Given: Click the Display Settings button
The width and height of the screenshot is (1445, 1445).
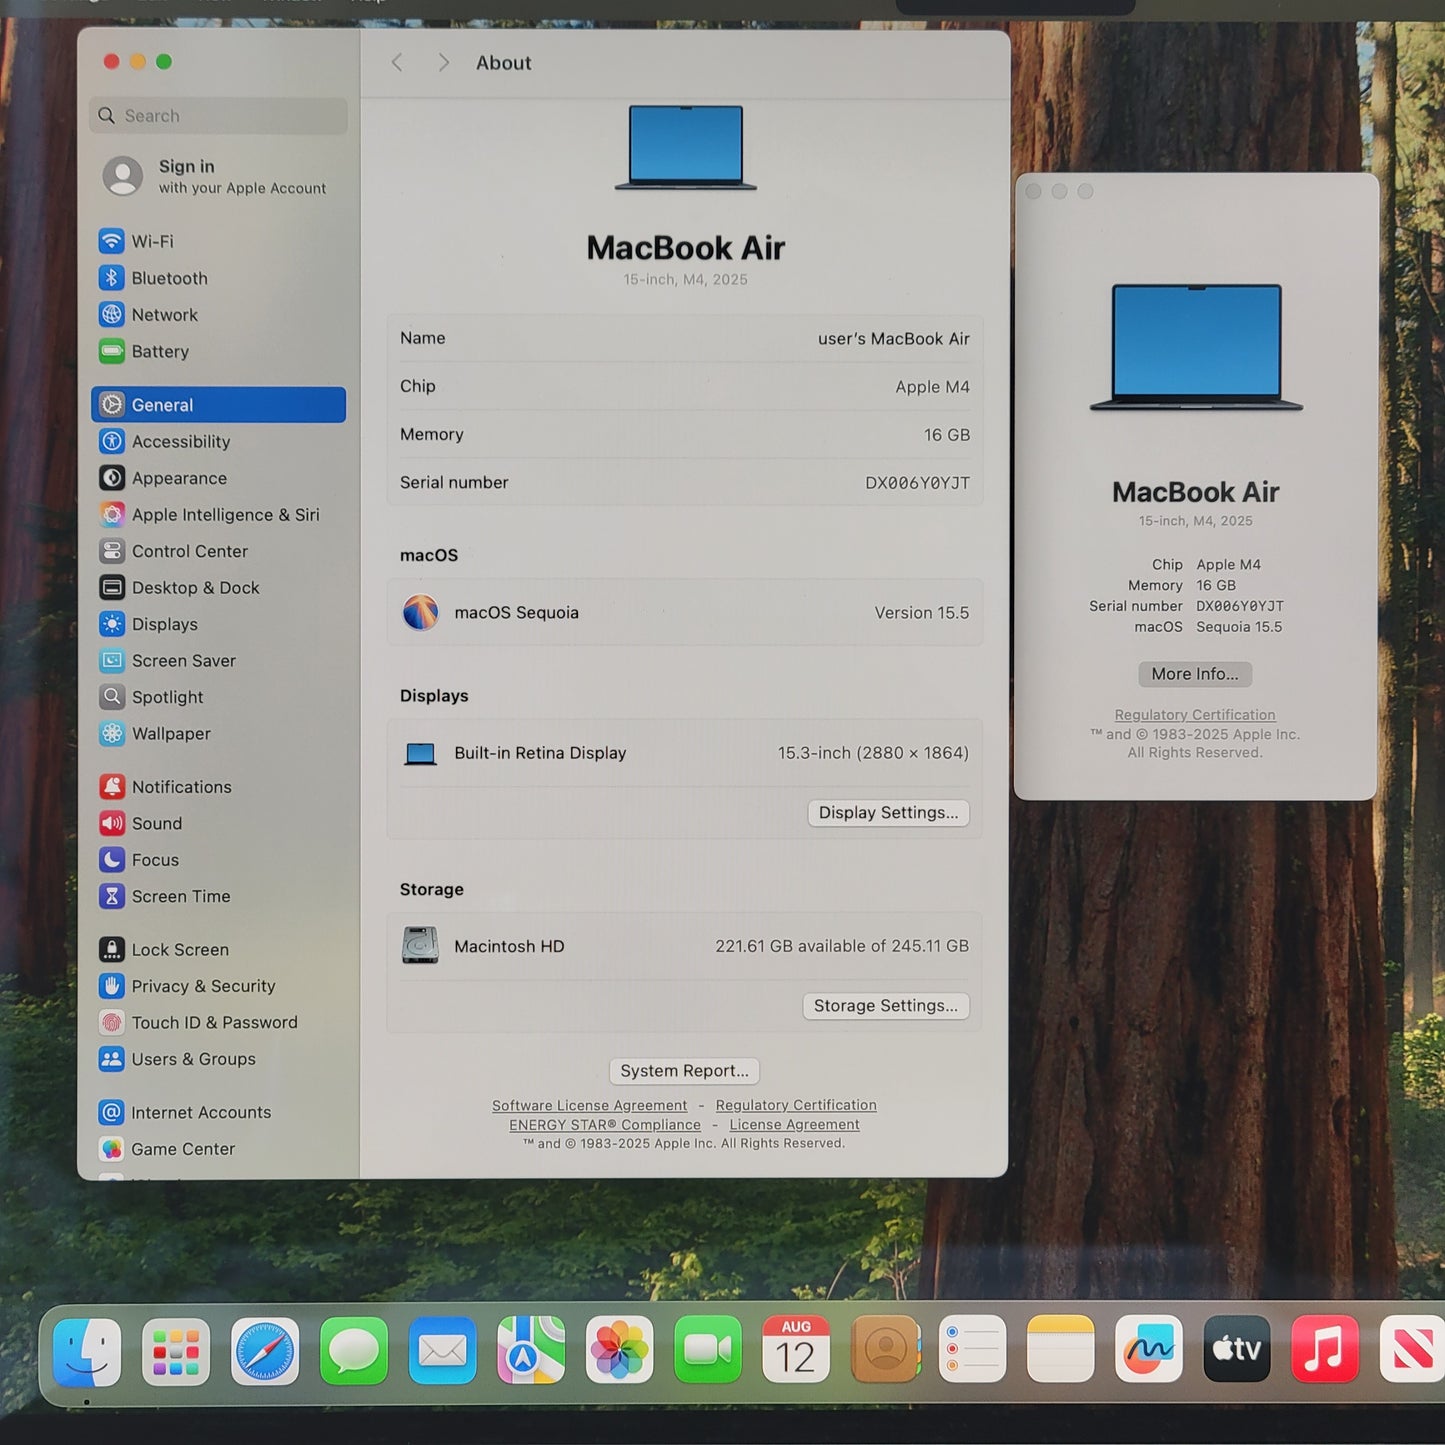Looking at the screenshot, I should [x=888, y=813].
